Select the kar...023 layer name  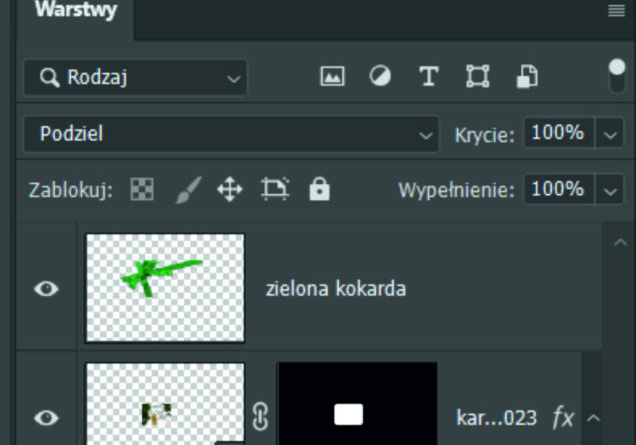[496, 417]
